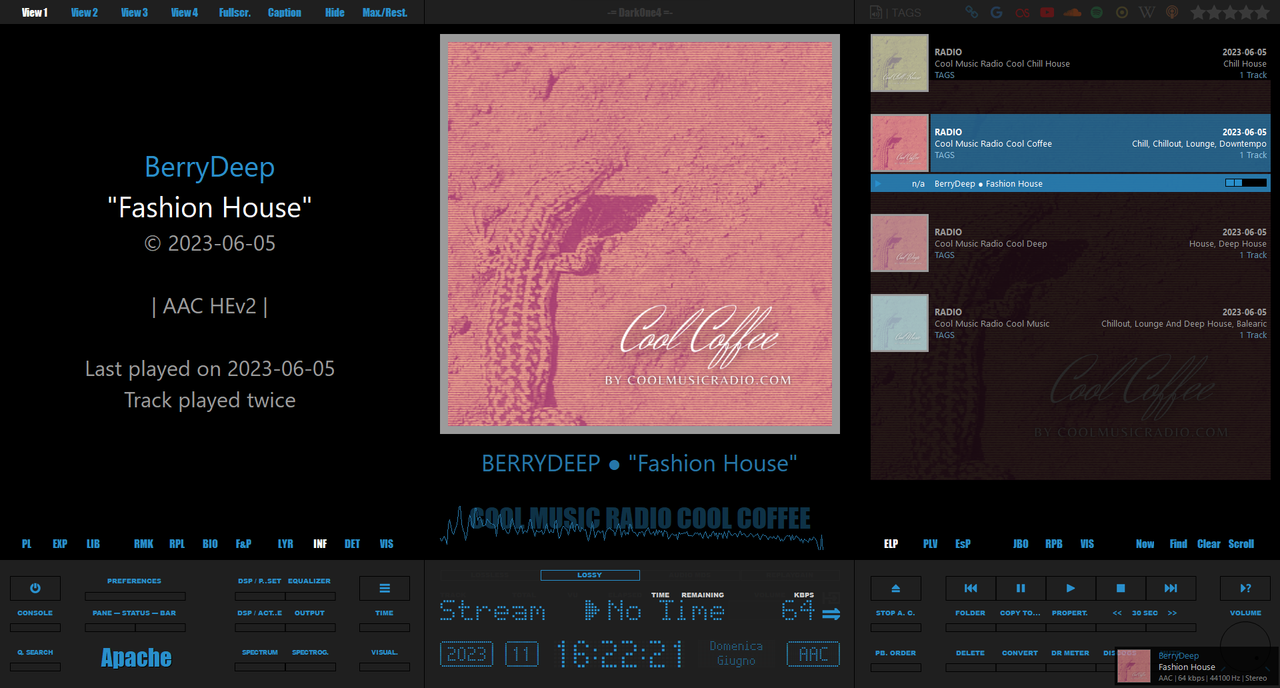Open Wikipedia icon in top bar
Viewport: 1280px width, 688px height.
point(1147,12)
